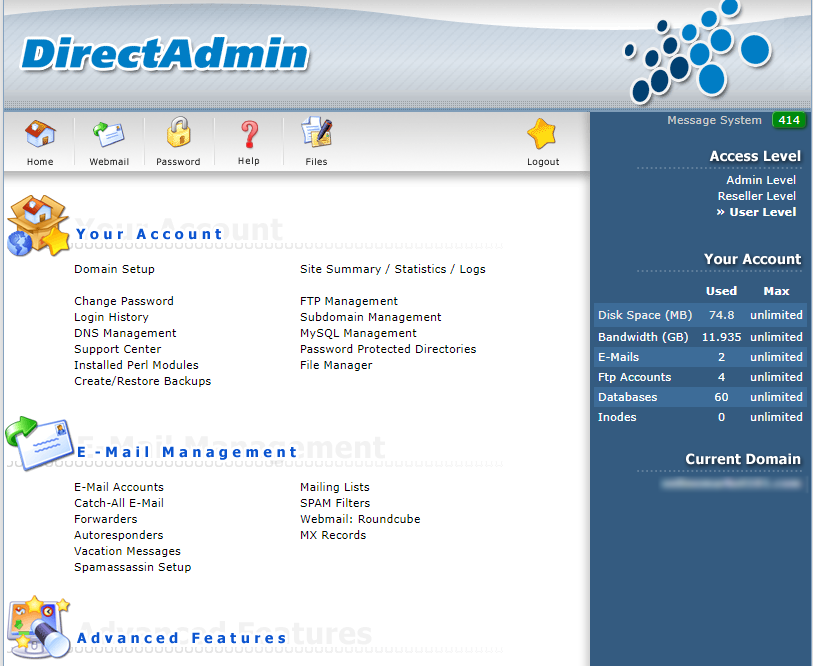Click the Your Account box icon
This screenshot has width=813, height=666.
(x=38, y=226)
